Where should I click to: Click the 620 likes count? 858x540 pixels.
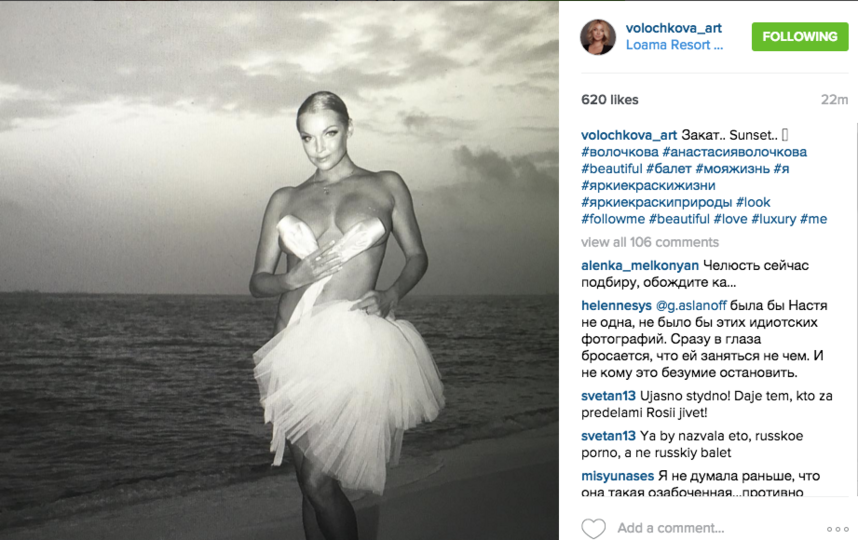[610, 100]
